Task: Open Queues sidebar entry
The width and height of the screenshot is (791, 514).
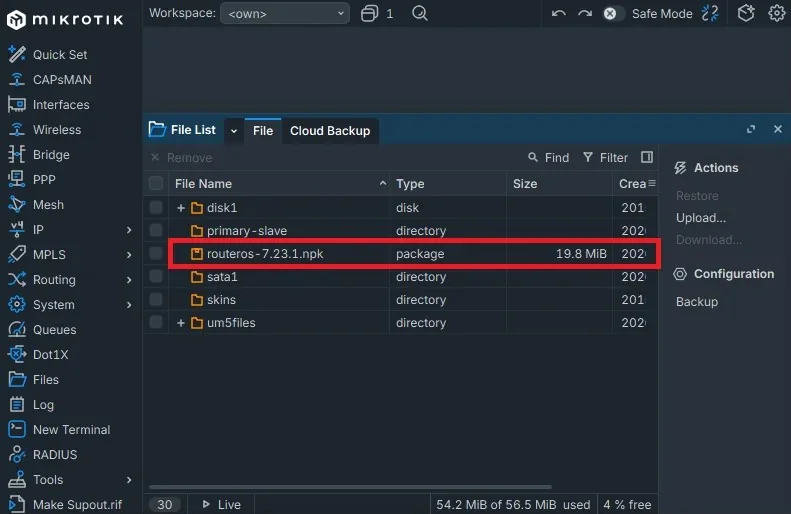Action: click(x=42, y=329)
